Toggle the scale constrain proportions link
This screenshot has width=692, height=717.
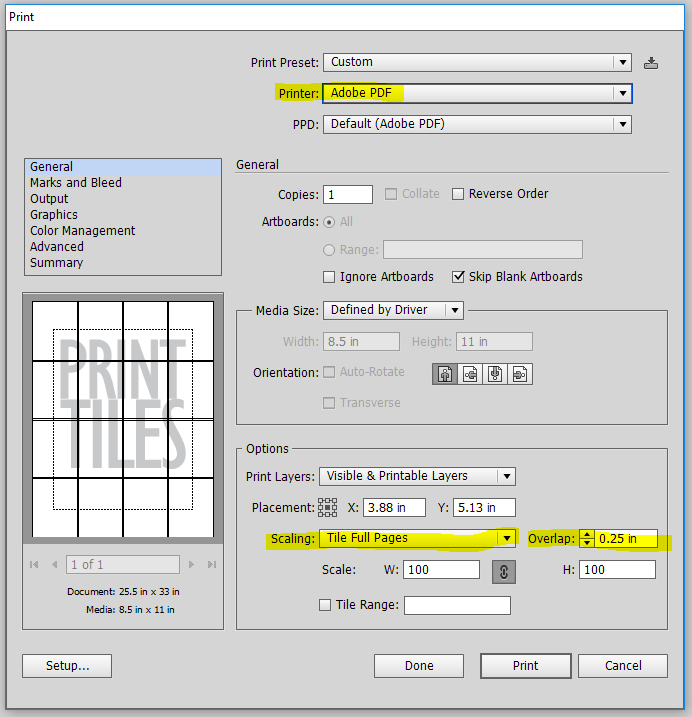coord(504,572)
